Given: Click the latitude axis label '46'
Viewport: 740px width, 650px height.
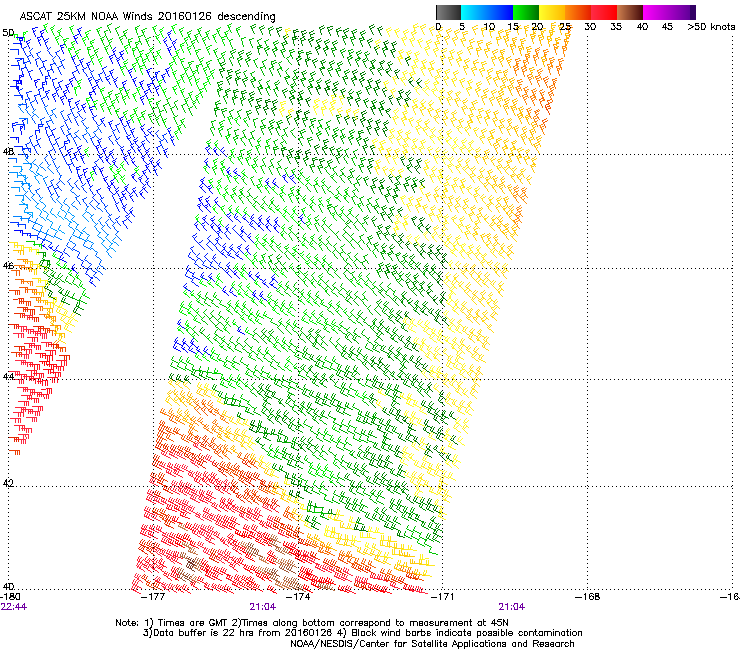Looking at the screenshot, I should tap(8, 266).
